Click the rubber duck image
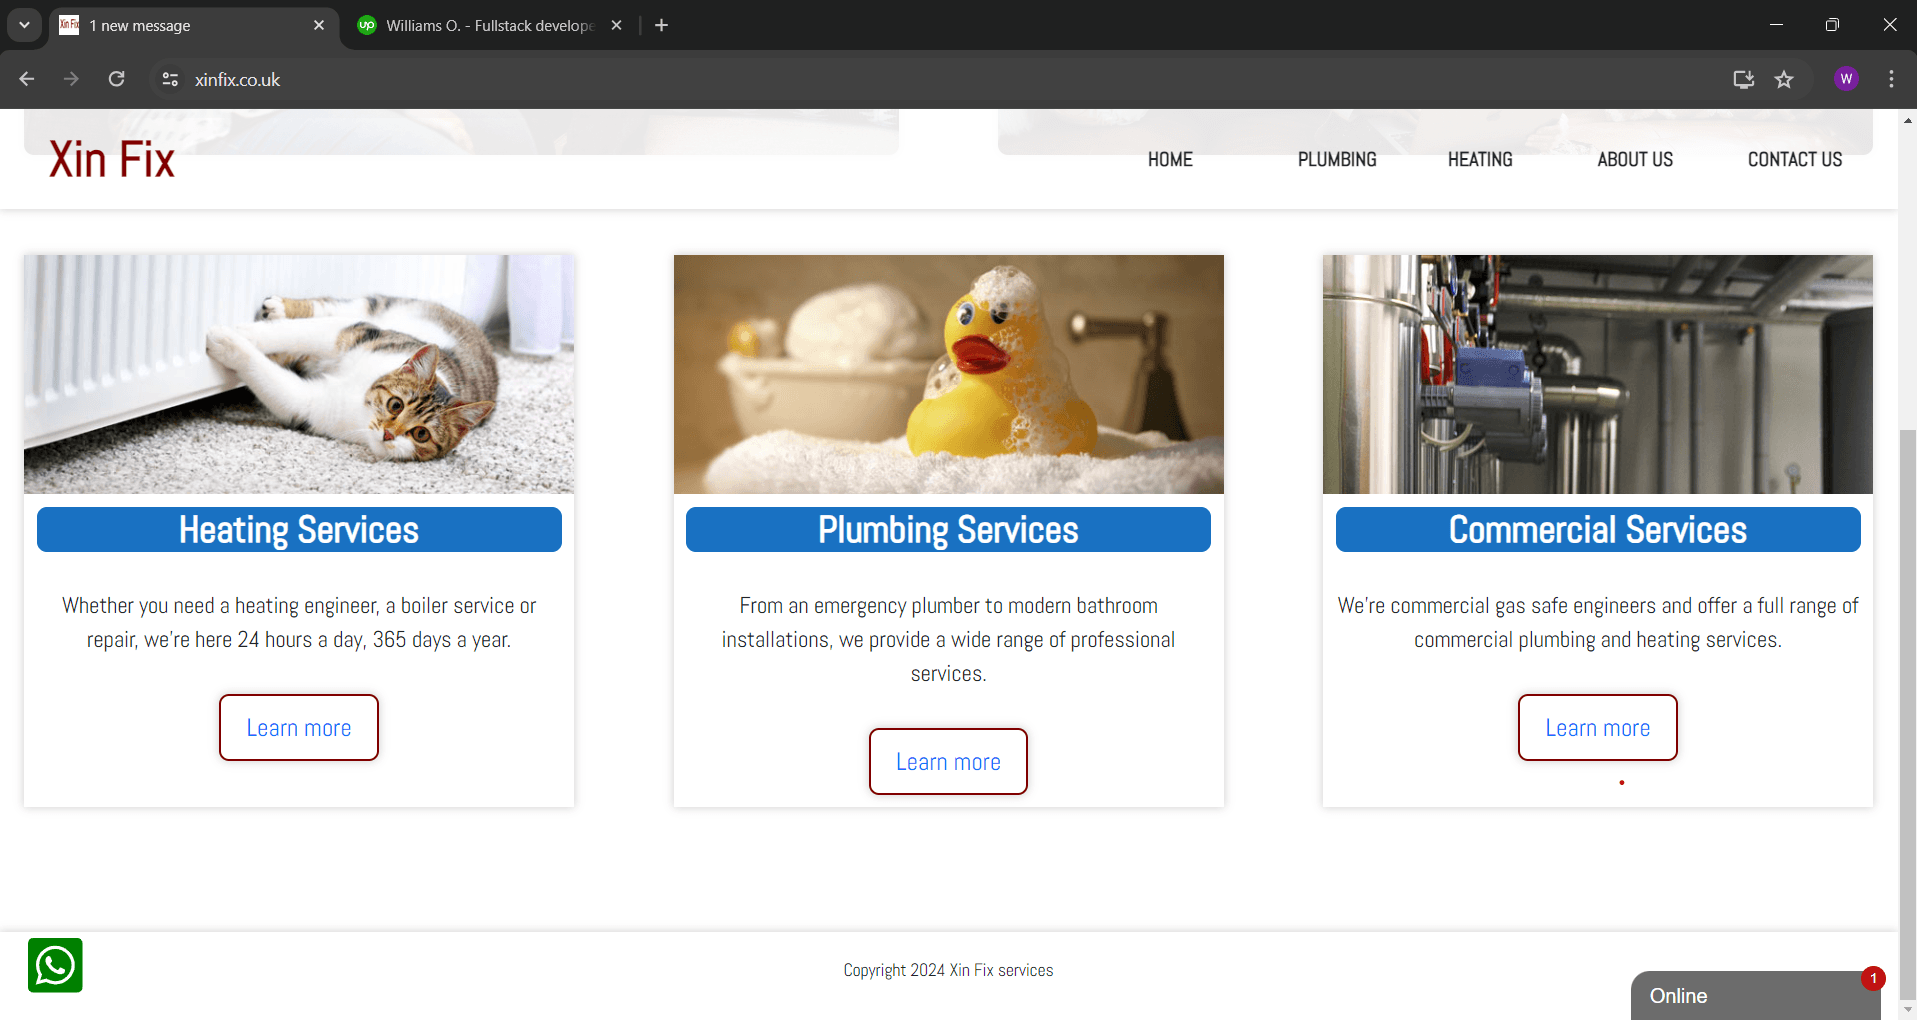 948,374
